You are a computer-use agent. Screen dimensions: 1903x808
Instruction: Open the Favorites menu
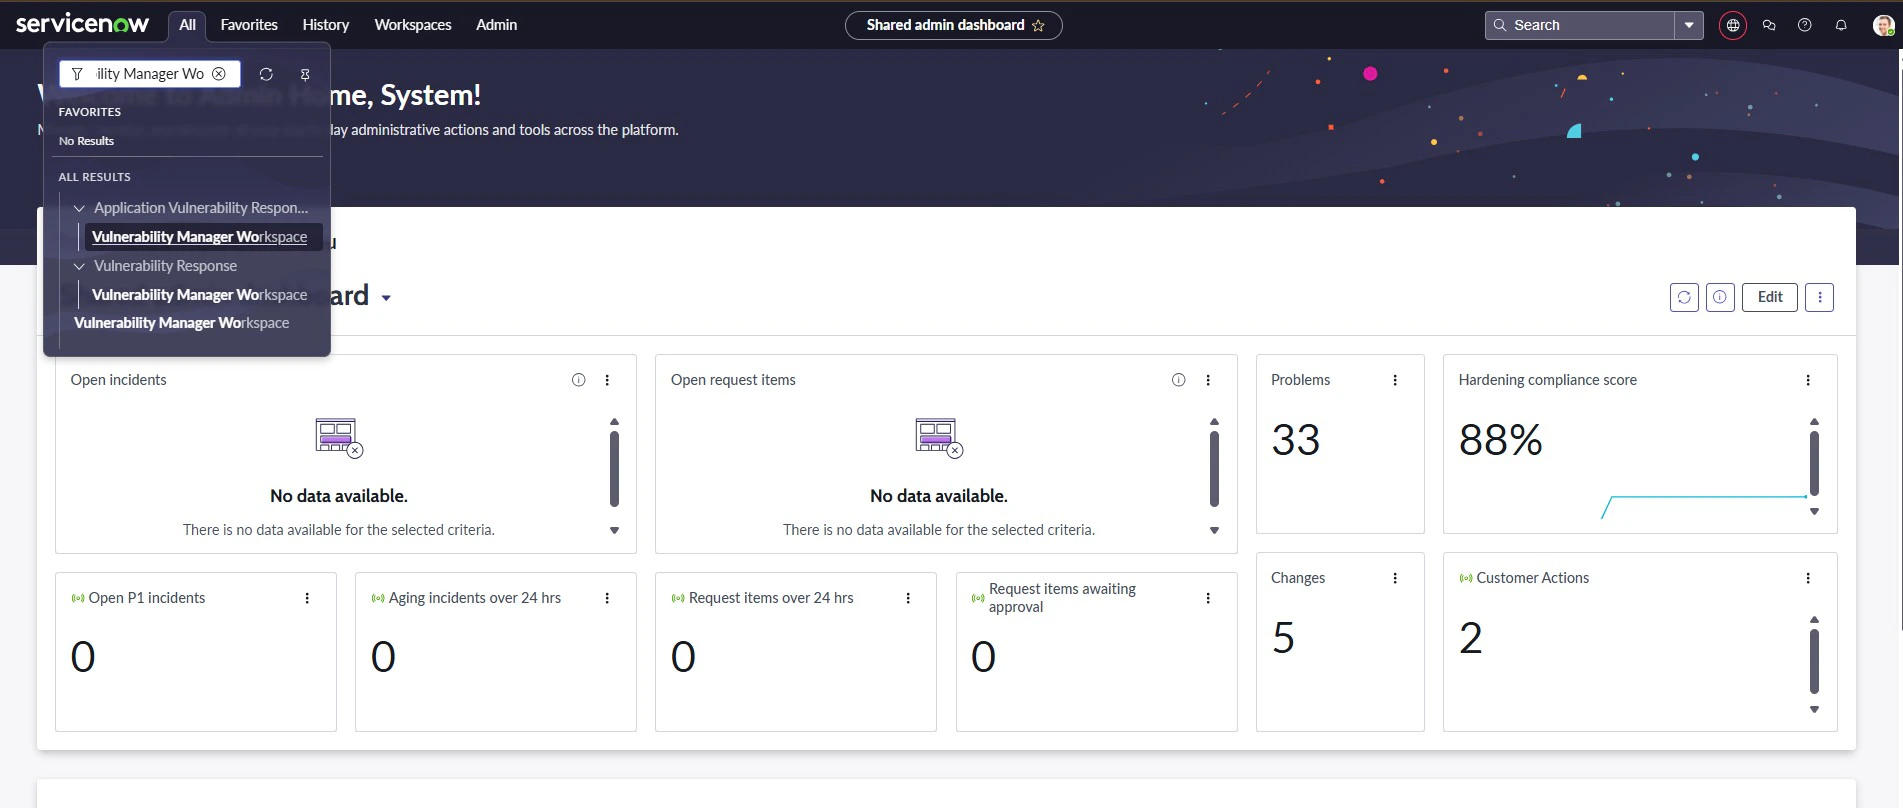[249, 25]
